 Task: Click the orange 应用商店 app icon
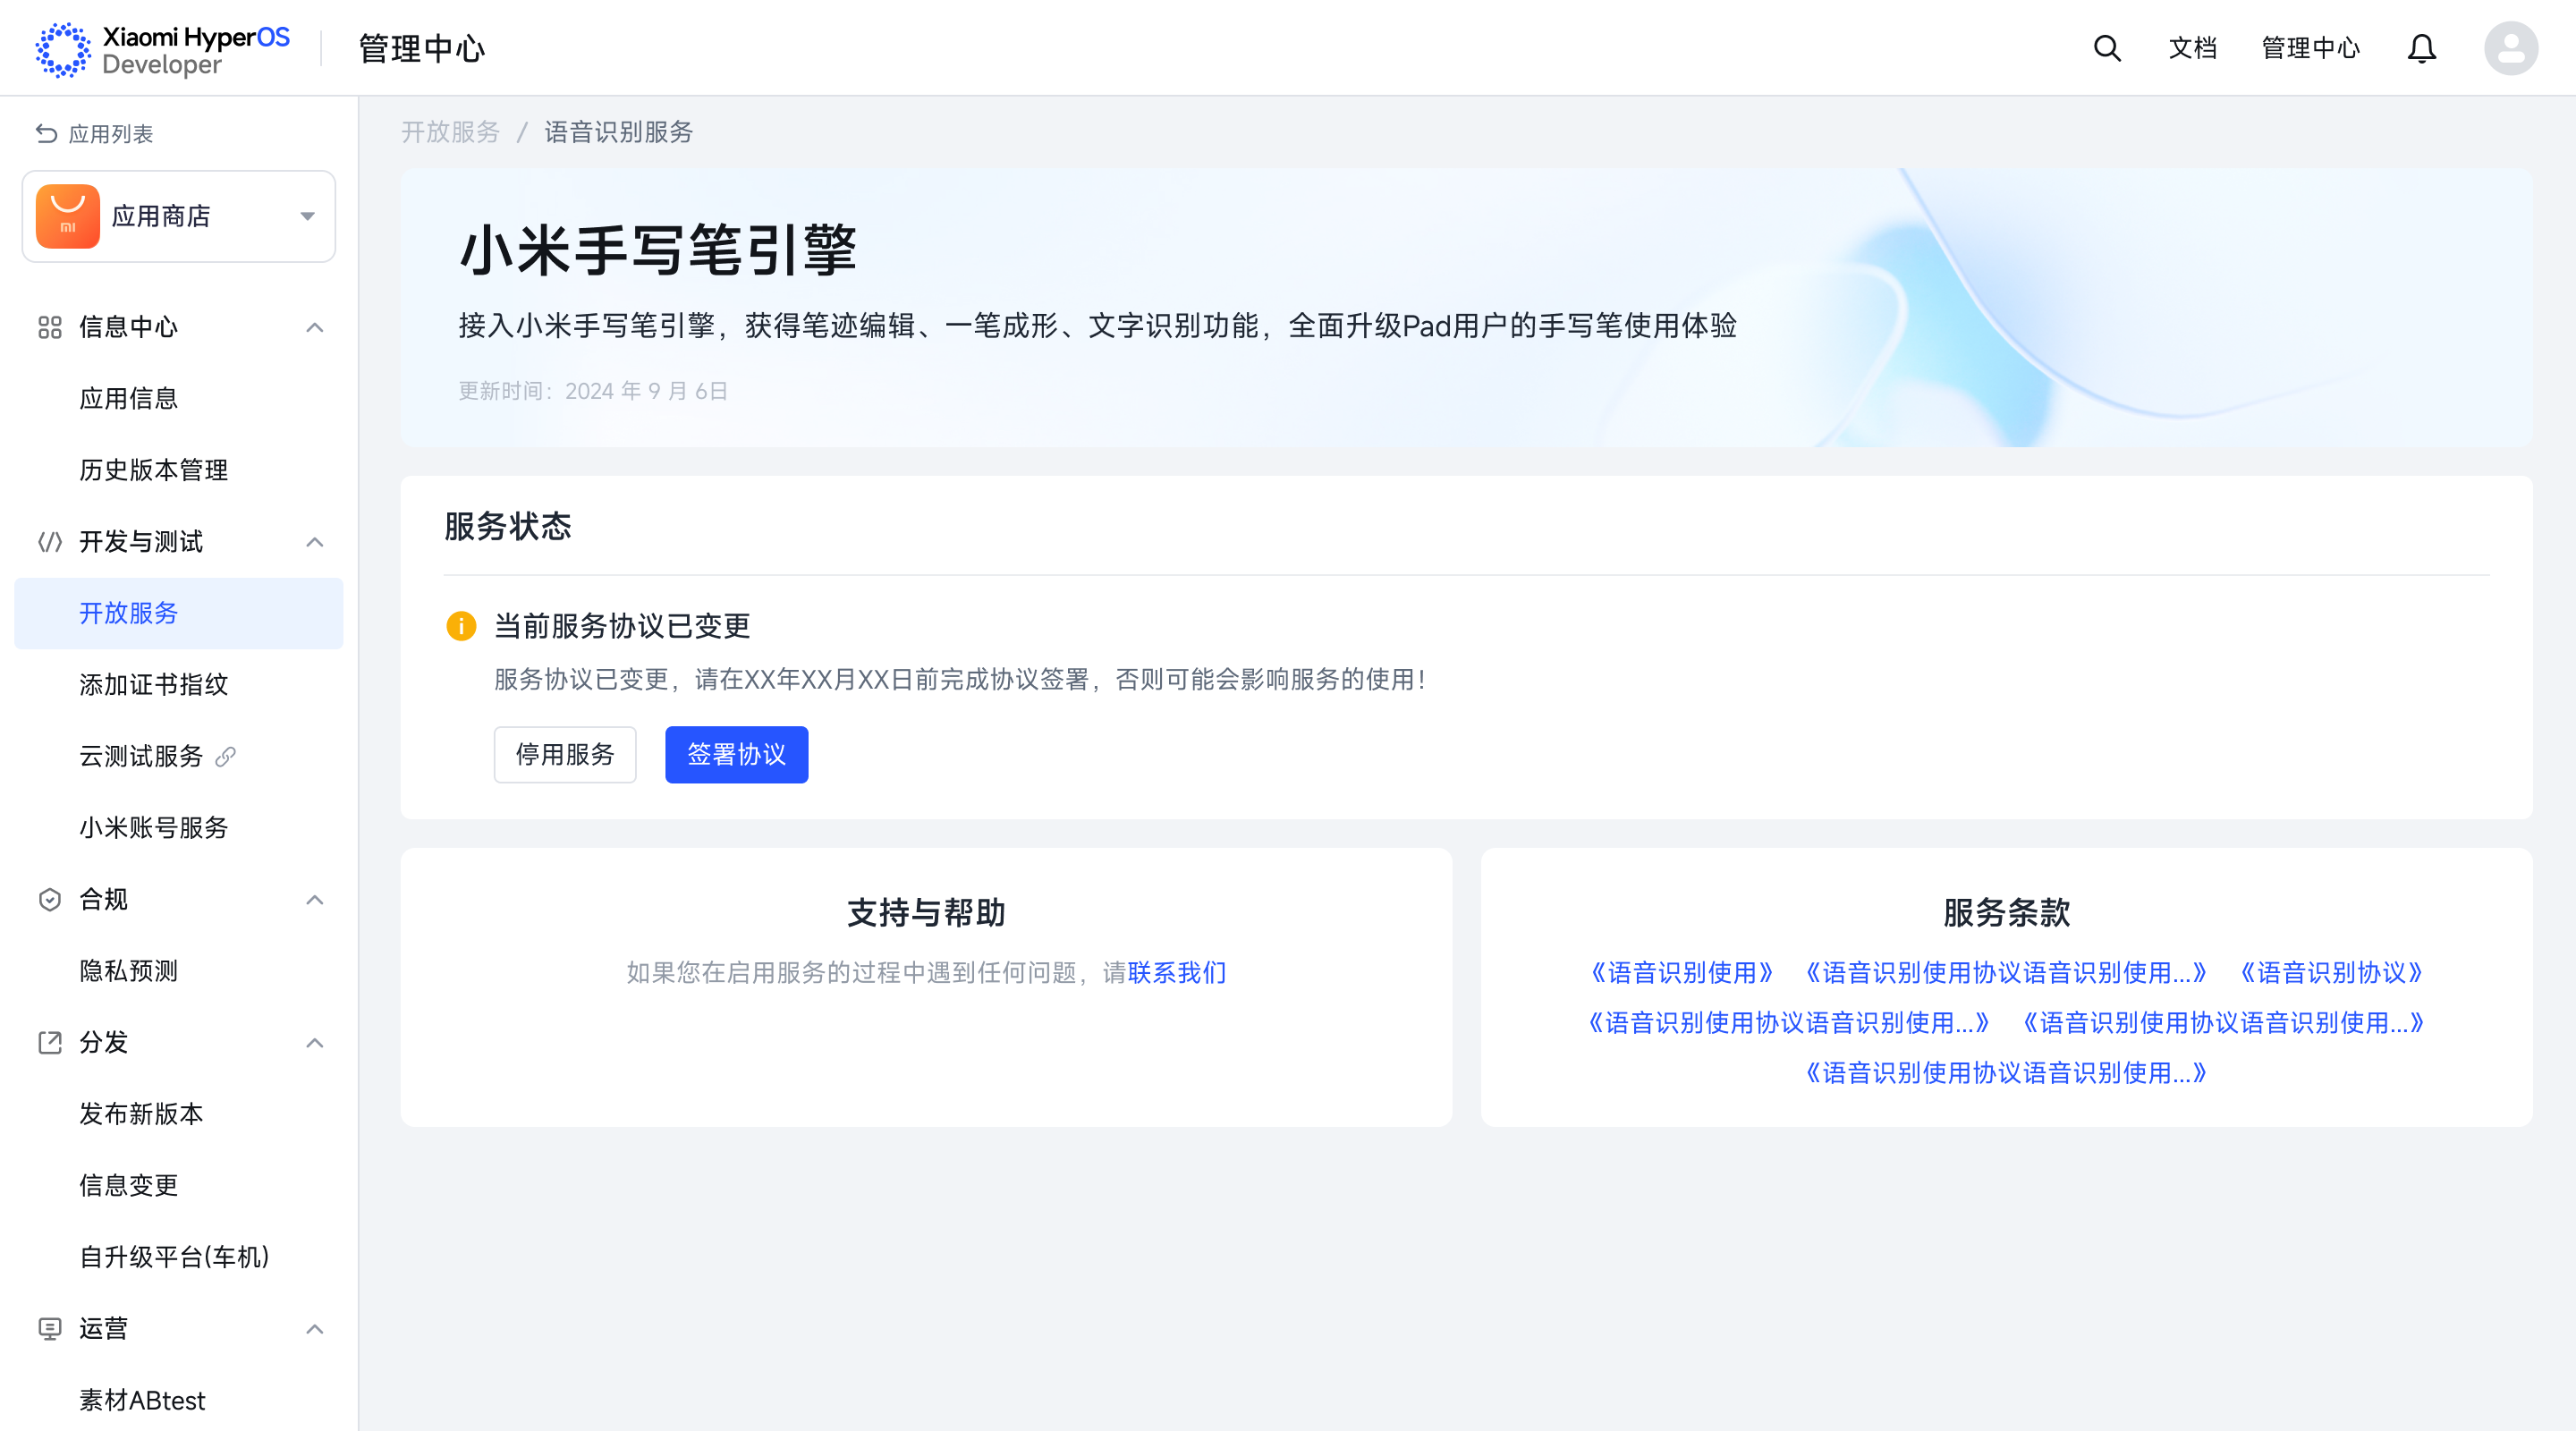68,216
